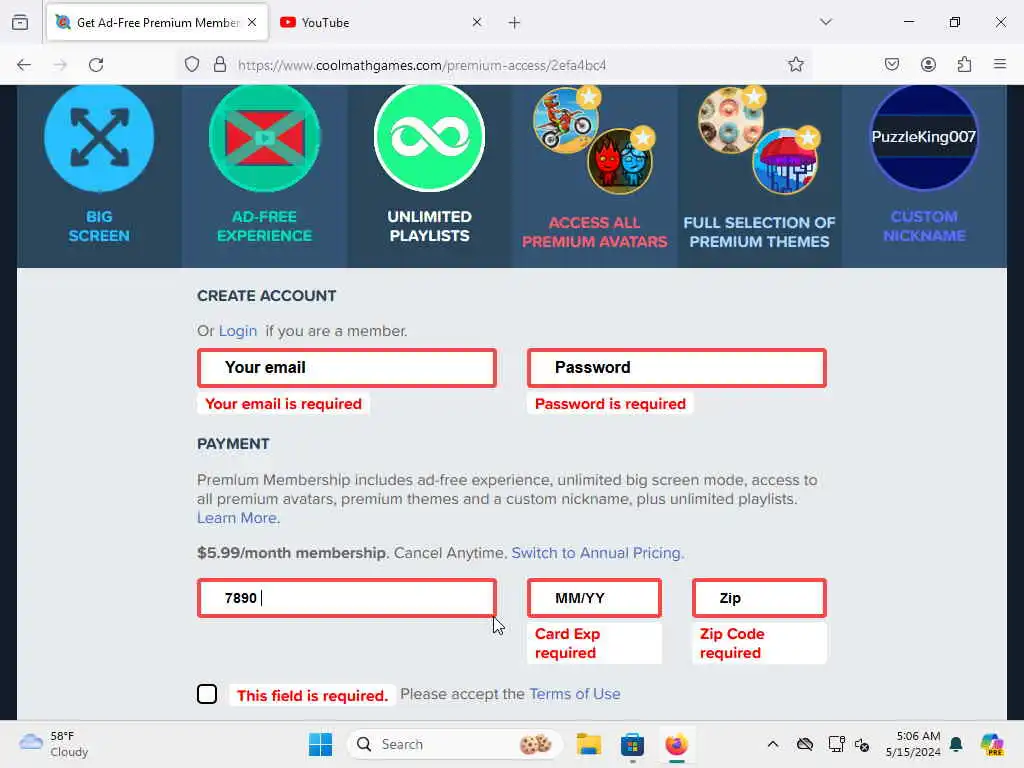Bookmark this page with the star icon

(795, 64)
